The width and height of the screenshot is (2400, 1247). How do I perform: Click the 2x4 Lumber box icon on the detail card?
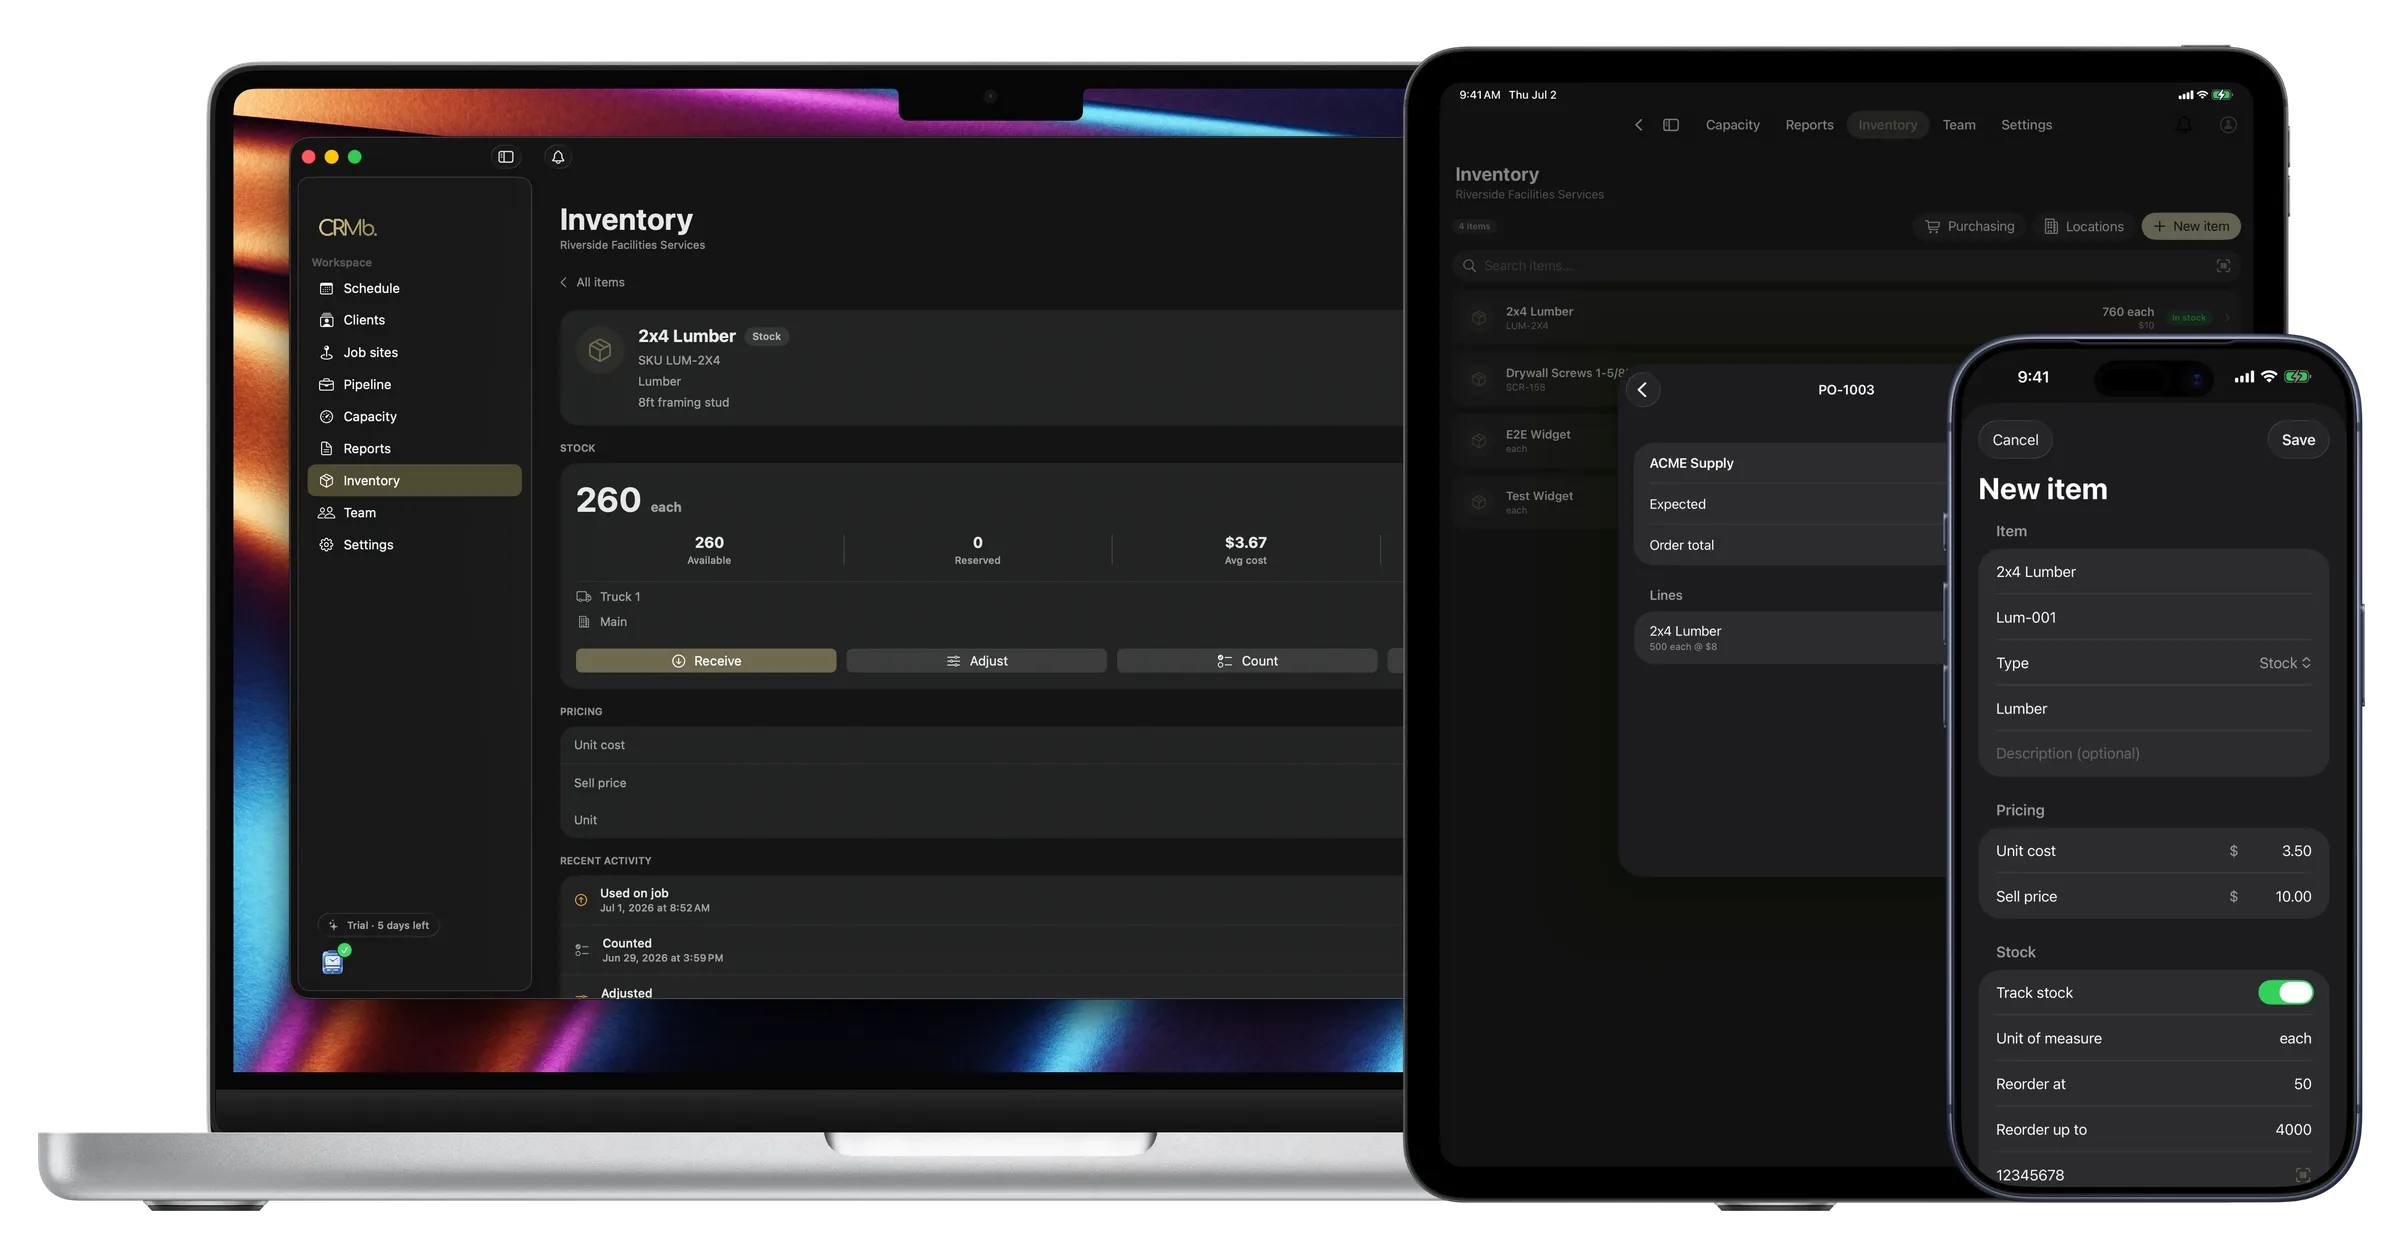(x=600, y=350)
